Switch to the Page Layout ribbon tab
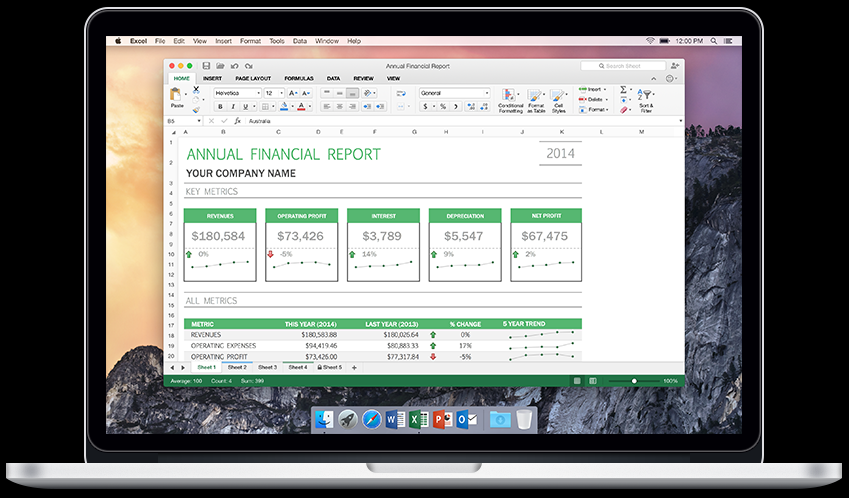The width and height of the screenshot is (849, 498). click(x=253, y=78)
